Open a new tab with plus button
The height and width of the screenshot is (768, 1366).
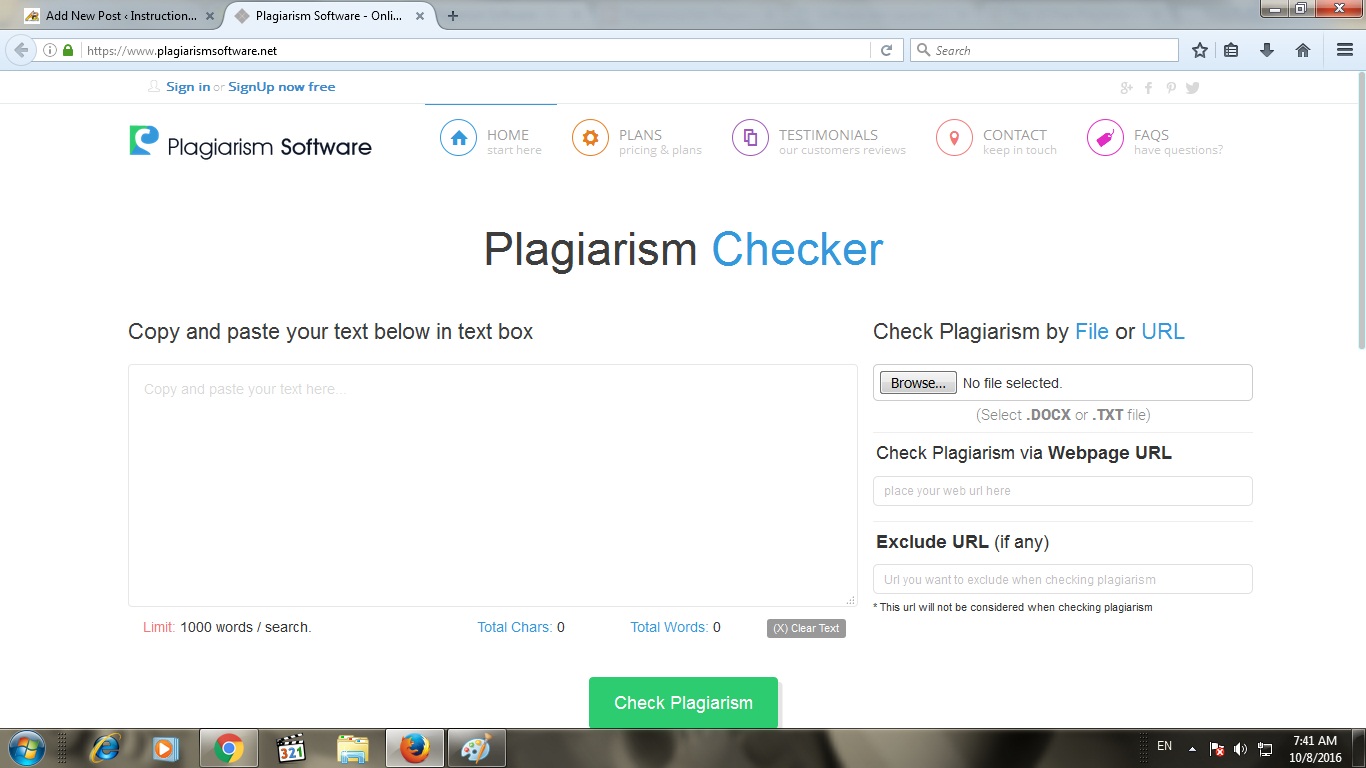(453, 16)
